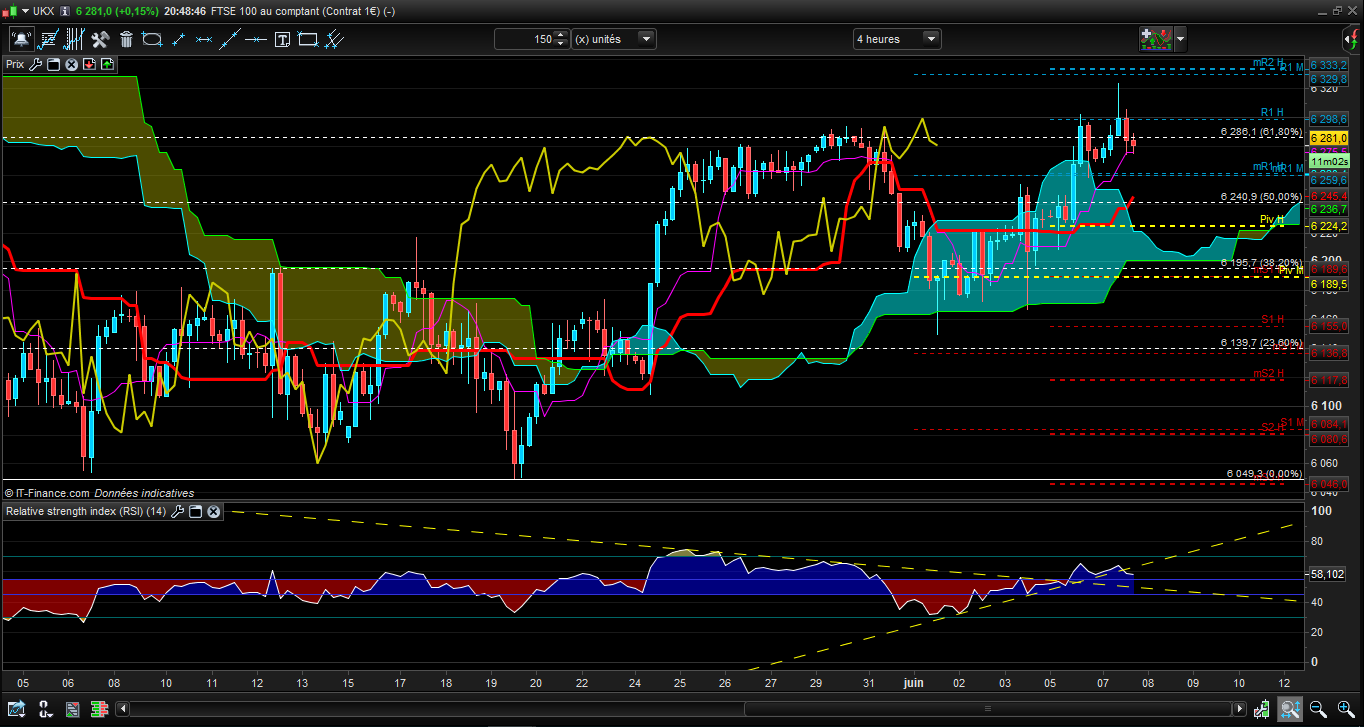Click the bottom bar striped list icon
Image resolution: width=1364 pixels, height=727 pixels.
click(72, 710)
